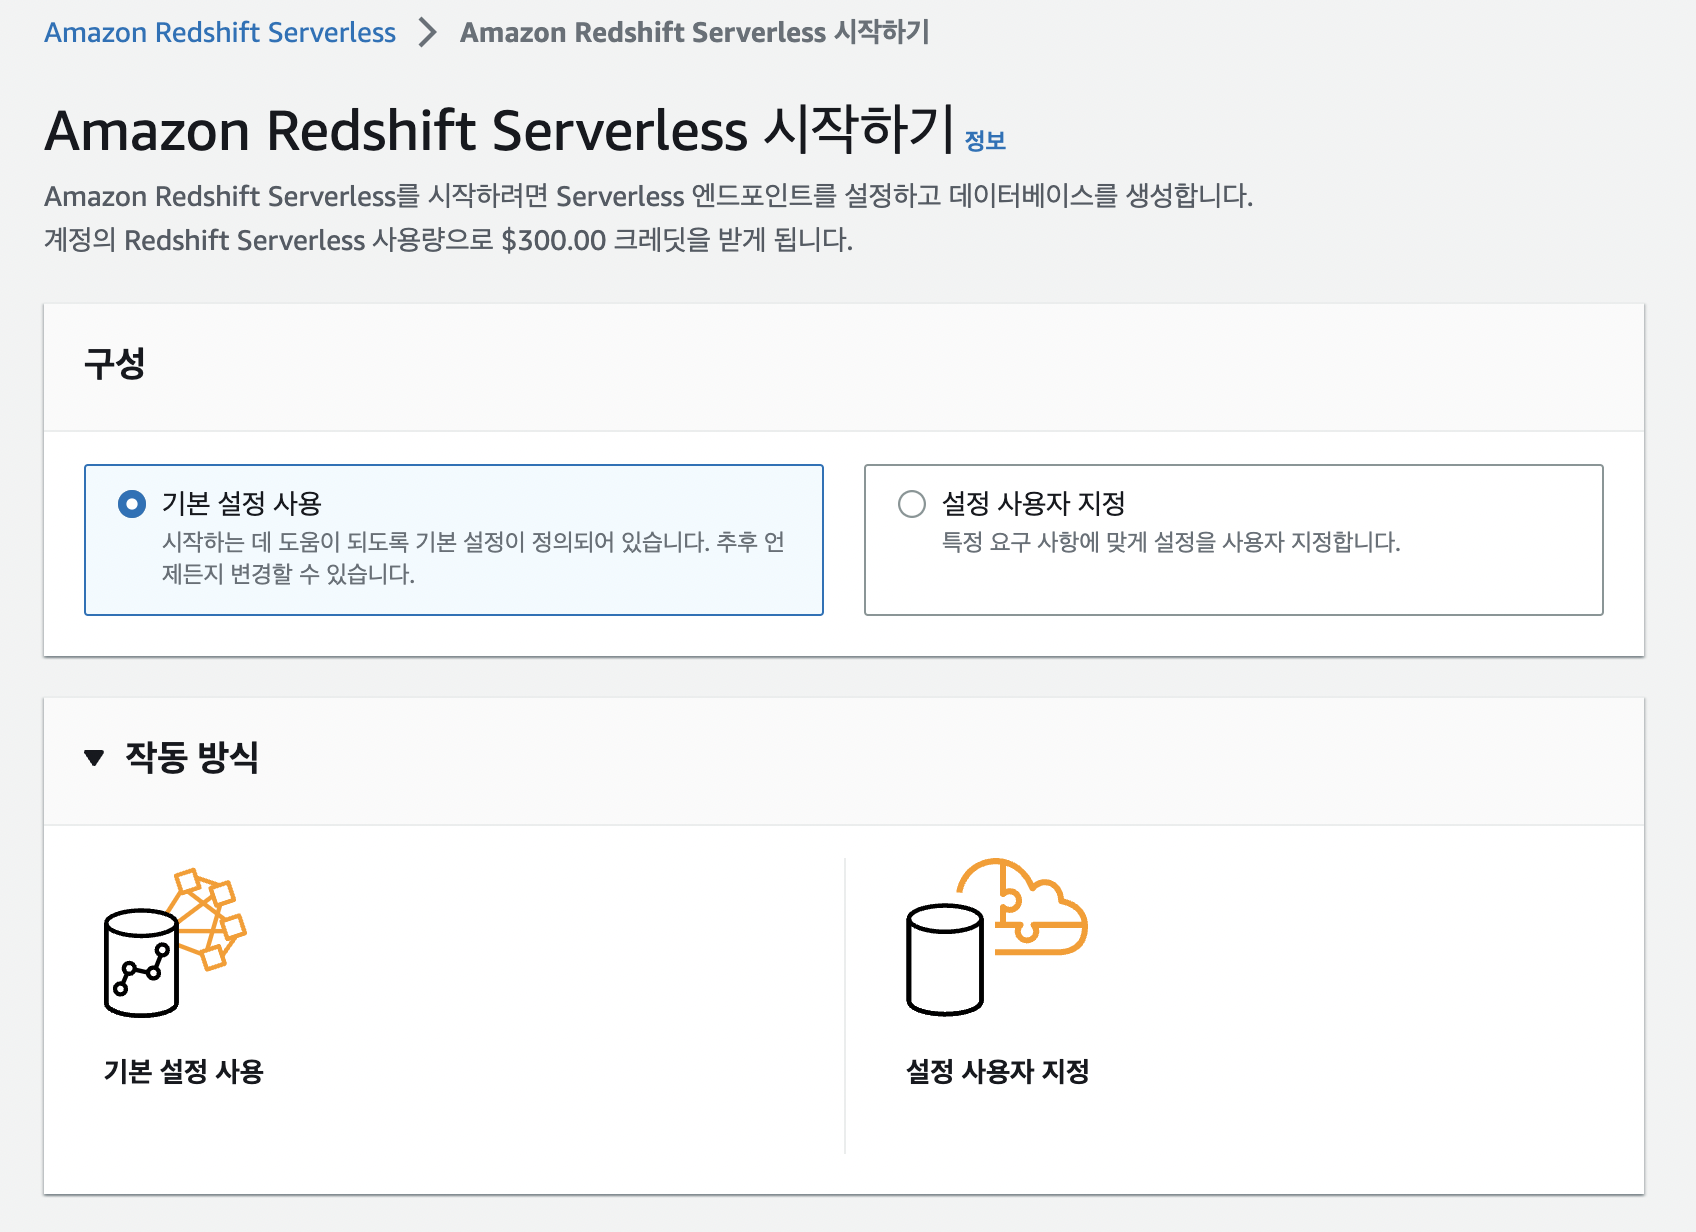This screenshot has width=1696, height=1232.
Task: Click the database with cloud puzzle icon
Action: 996,937
